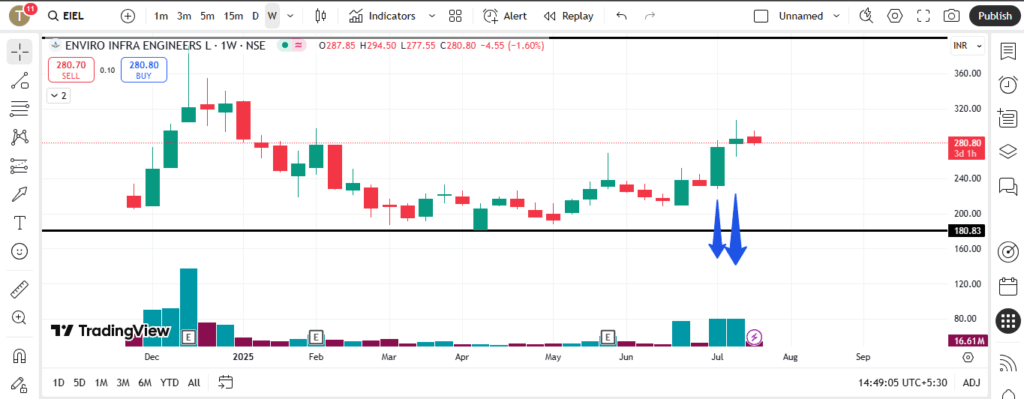Toggle Magnet mode in the drawing toolbar
The width and height of the screenshot is (1024, 399).
(20, 357)
